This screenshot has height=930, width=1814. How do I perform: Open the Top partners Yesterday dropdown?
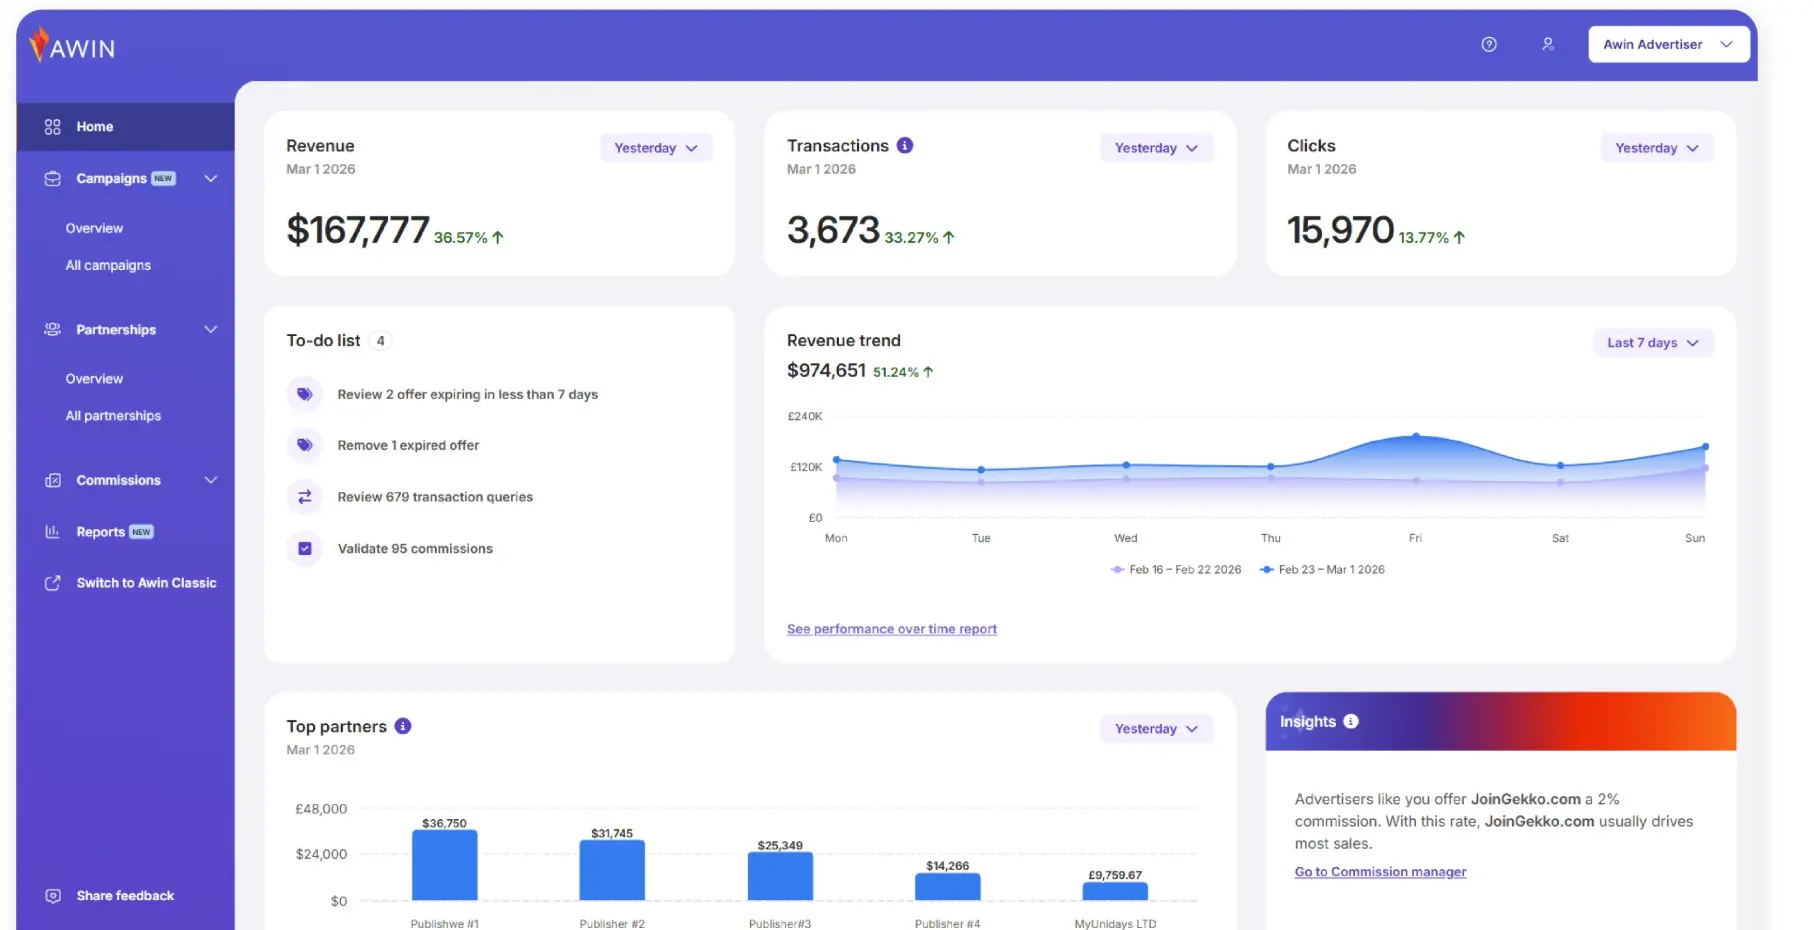click(x=1157, y=729)
